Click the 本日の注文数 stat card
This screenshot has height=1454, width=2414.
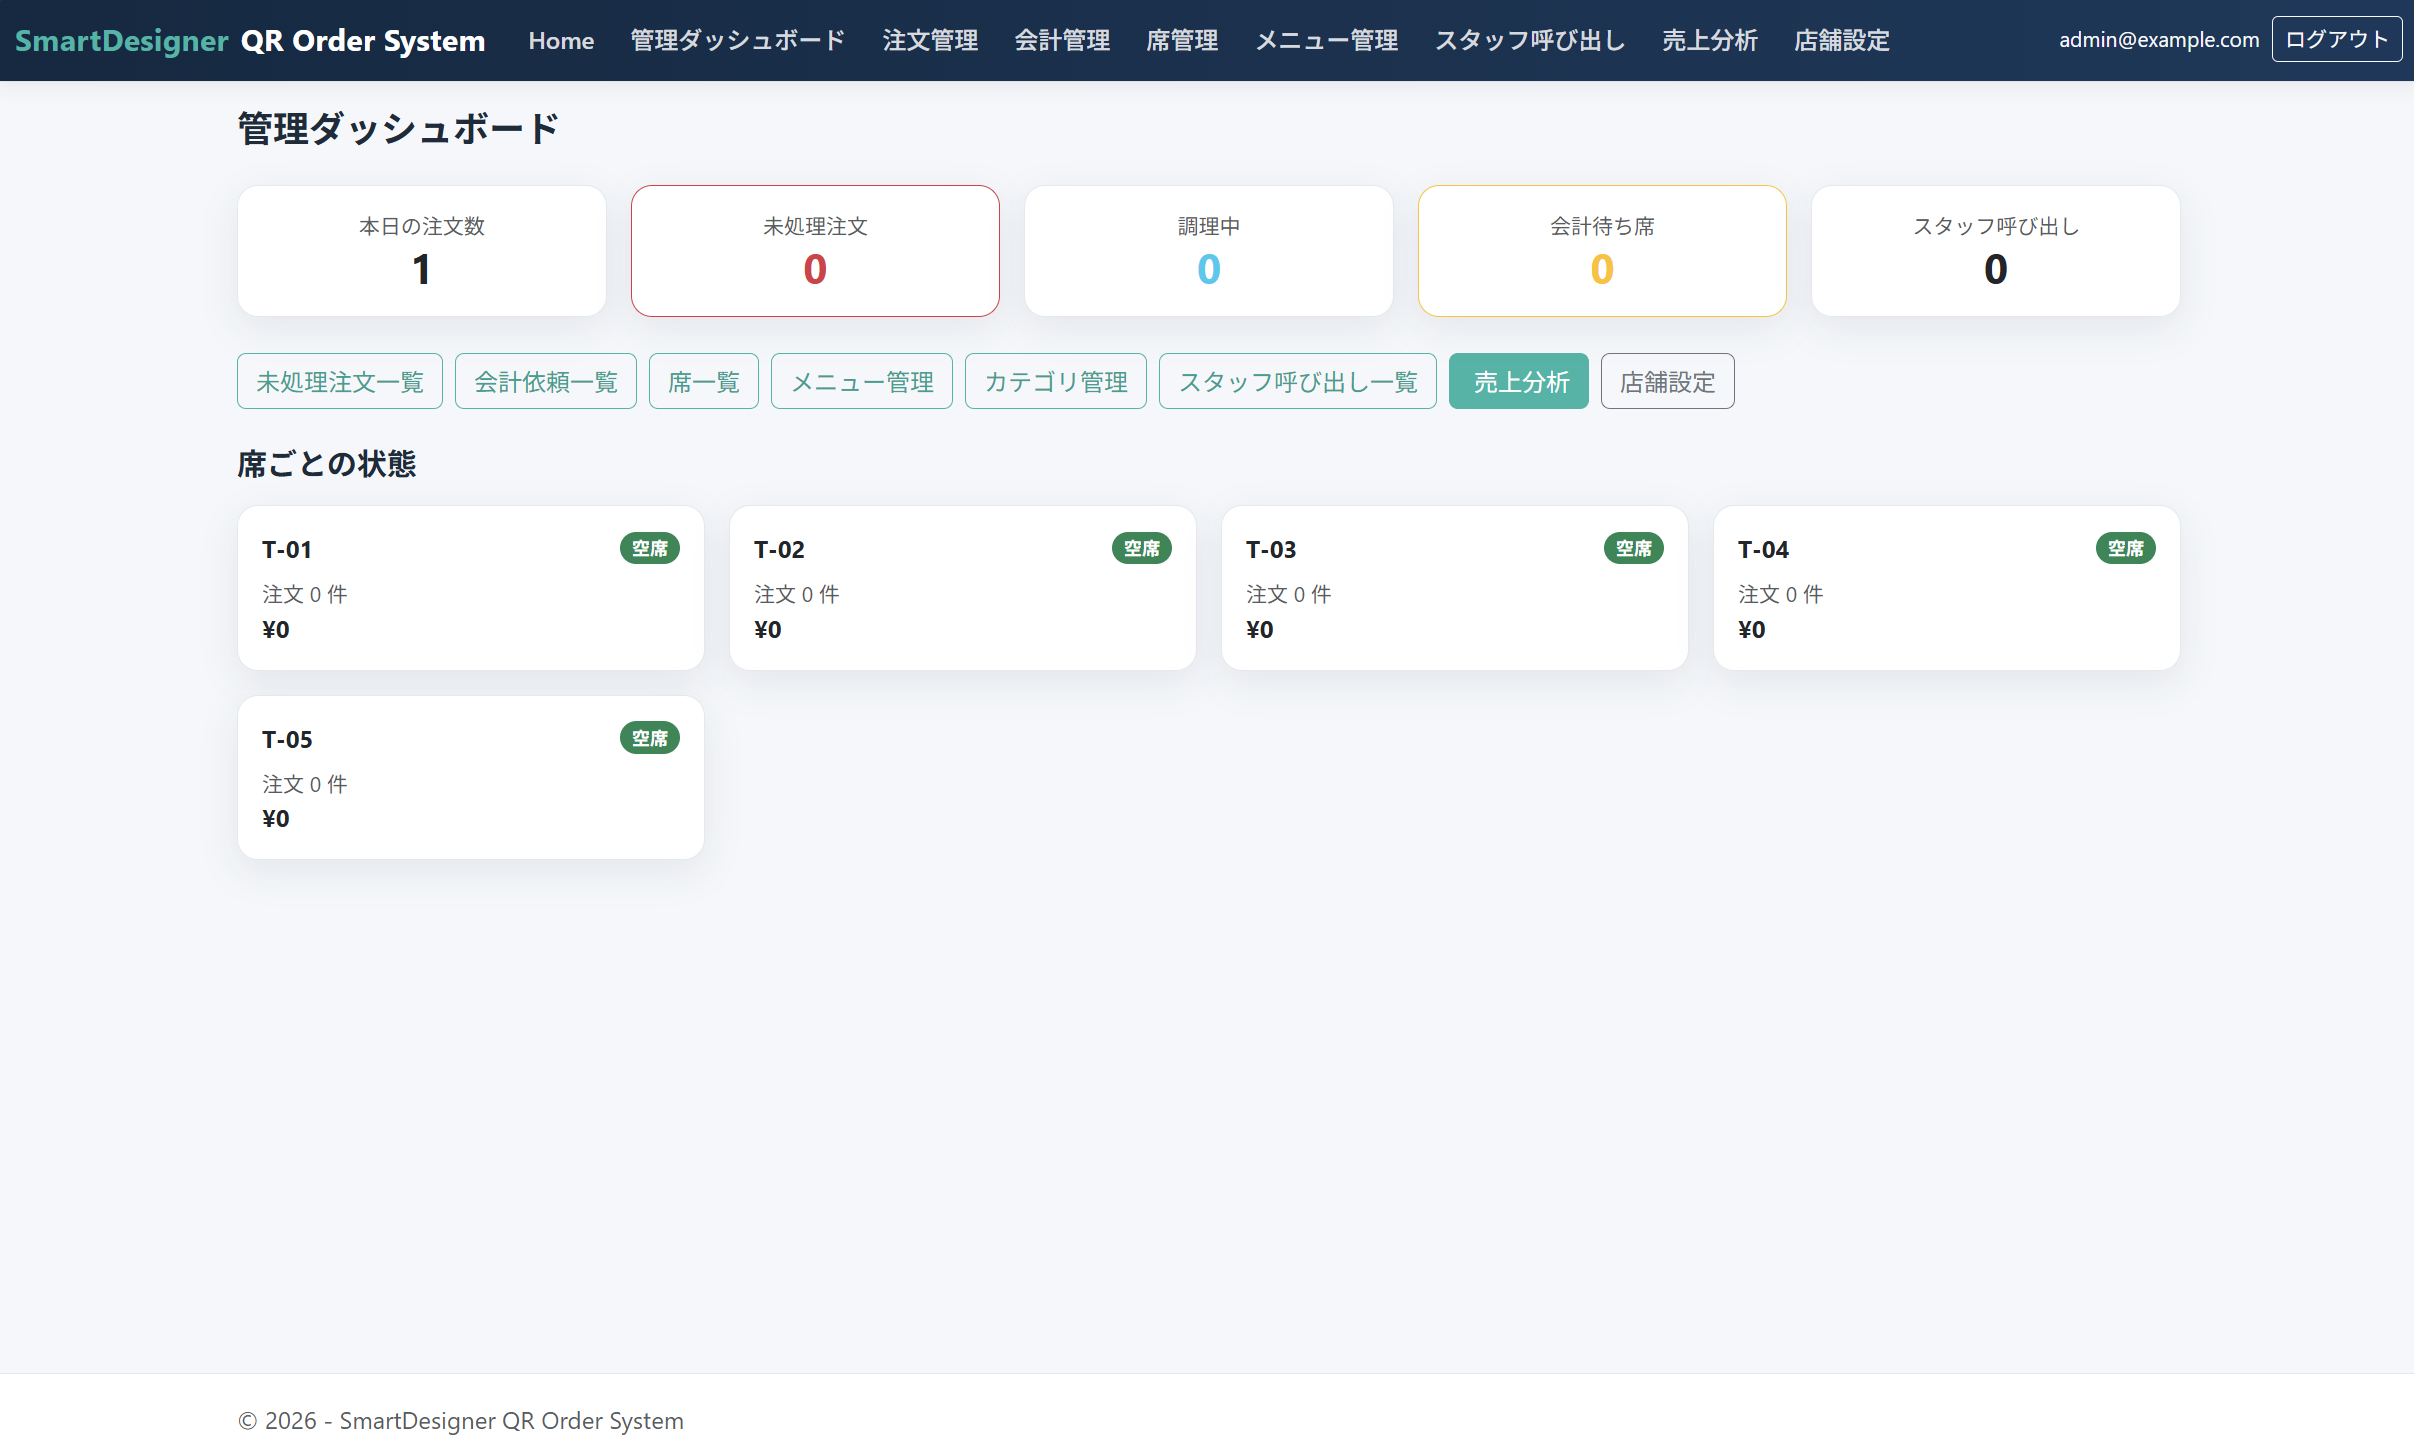[422, 251]
